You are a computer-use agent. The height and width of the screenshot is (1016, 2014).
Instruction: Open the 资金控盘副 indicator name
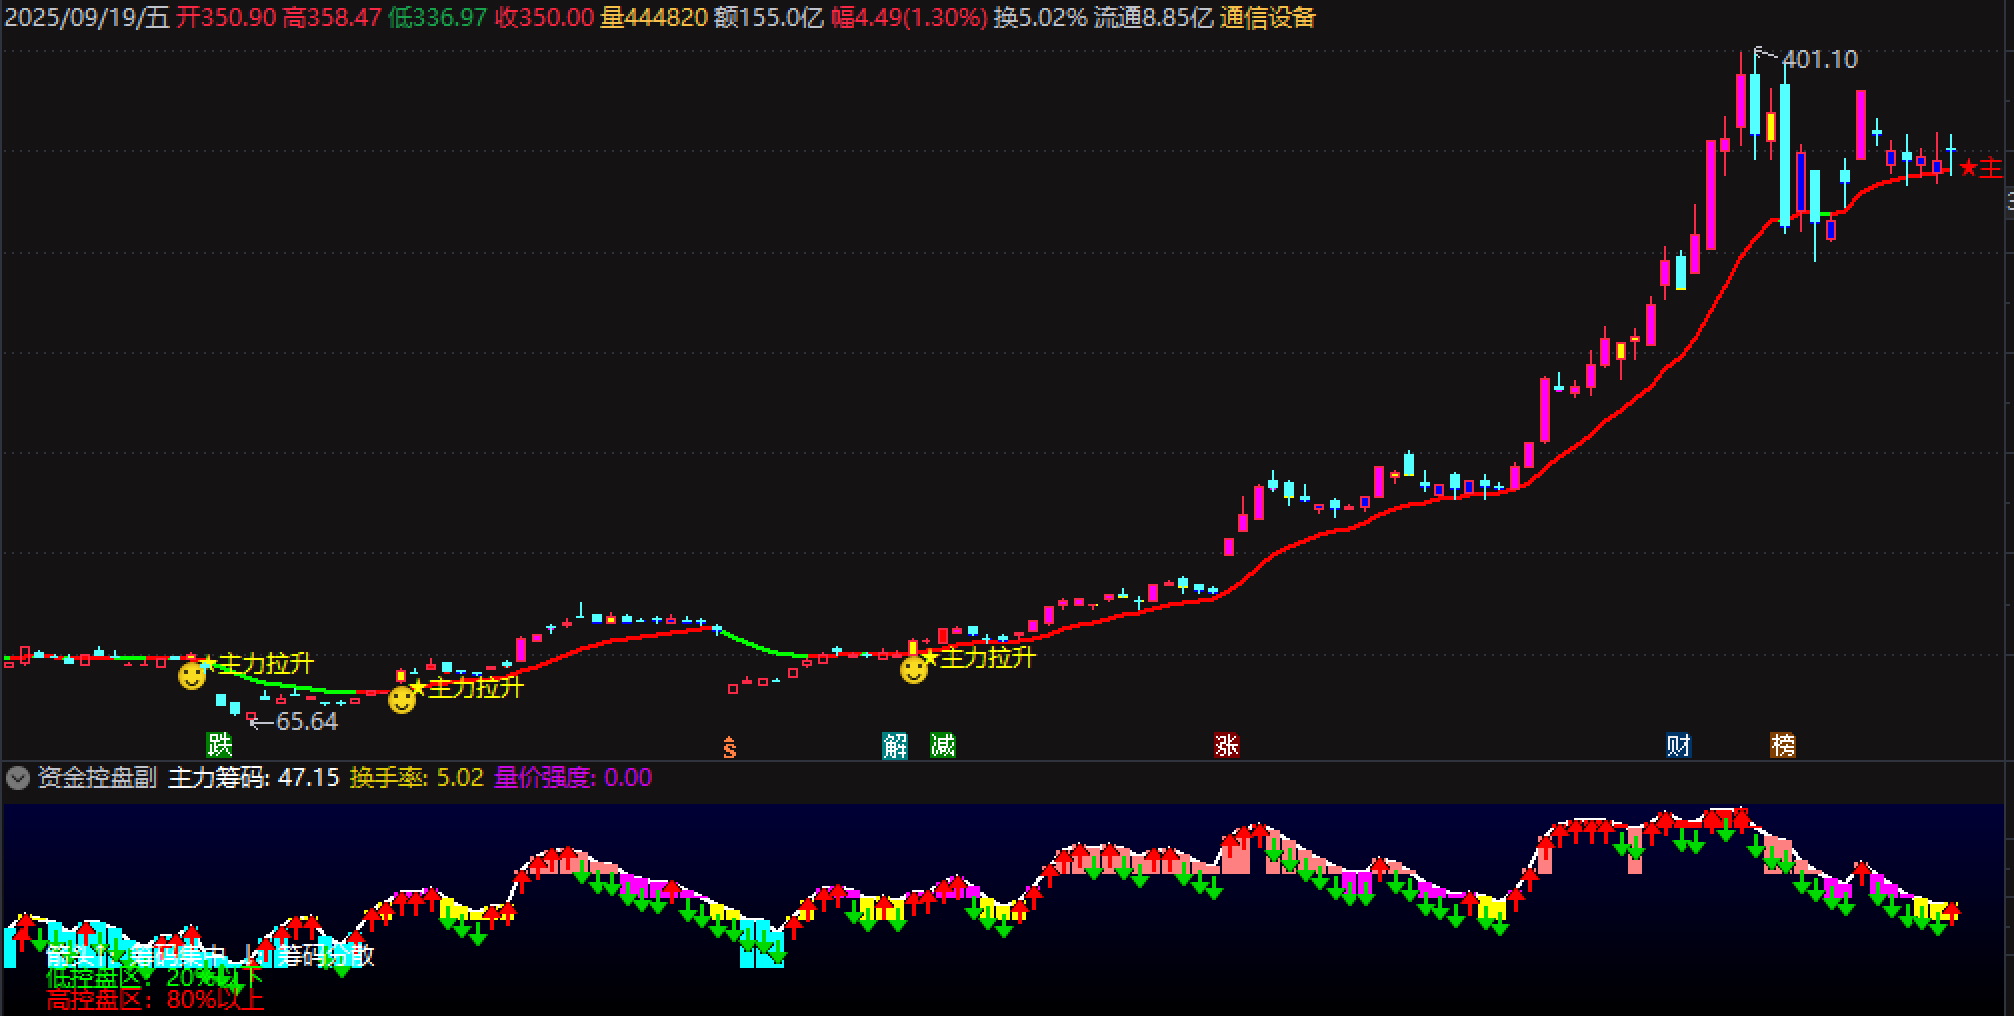click(x=97, y=778)
